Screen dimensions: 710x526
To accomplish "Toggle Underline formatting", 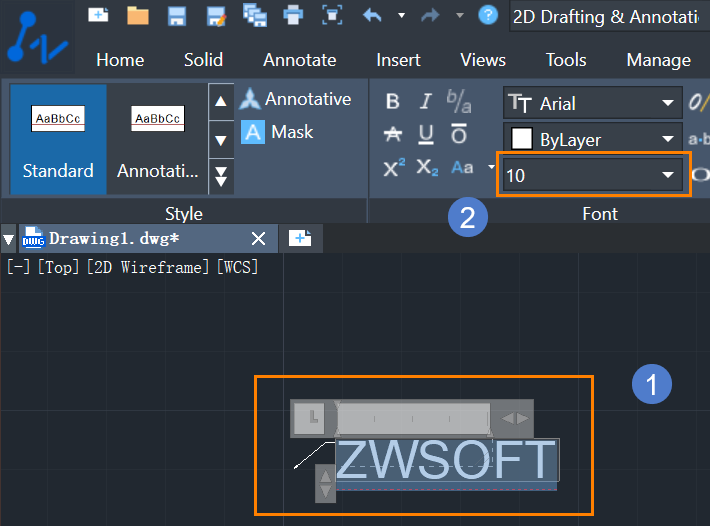I will click(426, 134).
